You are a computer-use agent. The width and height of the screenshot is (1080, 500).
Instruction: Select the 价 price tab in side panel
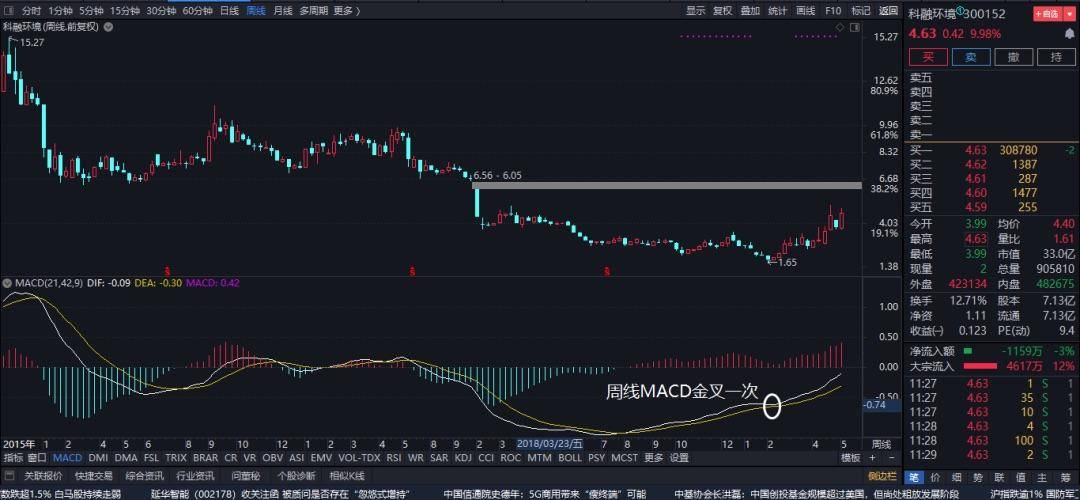tap(935, 477)
